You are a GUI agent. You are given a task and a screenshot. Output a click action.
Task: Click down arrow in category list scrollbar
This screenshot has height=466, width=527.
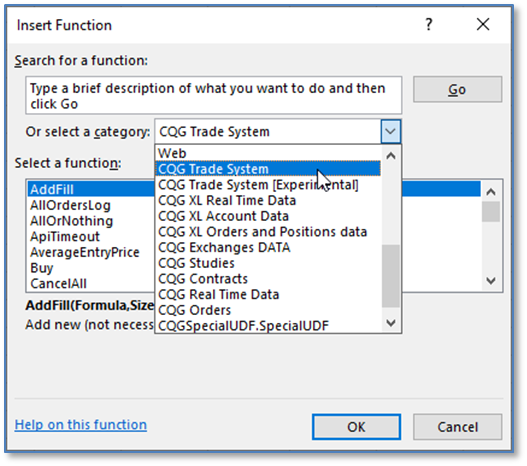pos(391,323)
